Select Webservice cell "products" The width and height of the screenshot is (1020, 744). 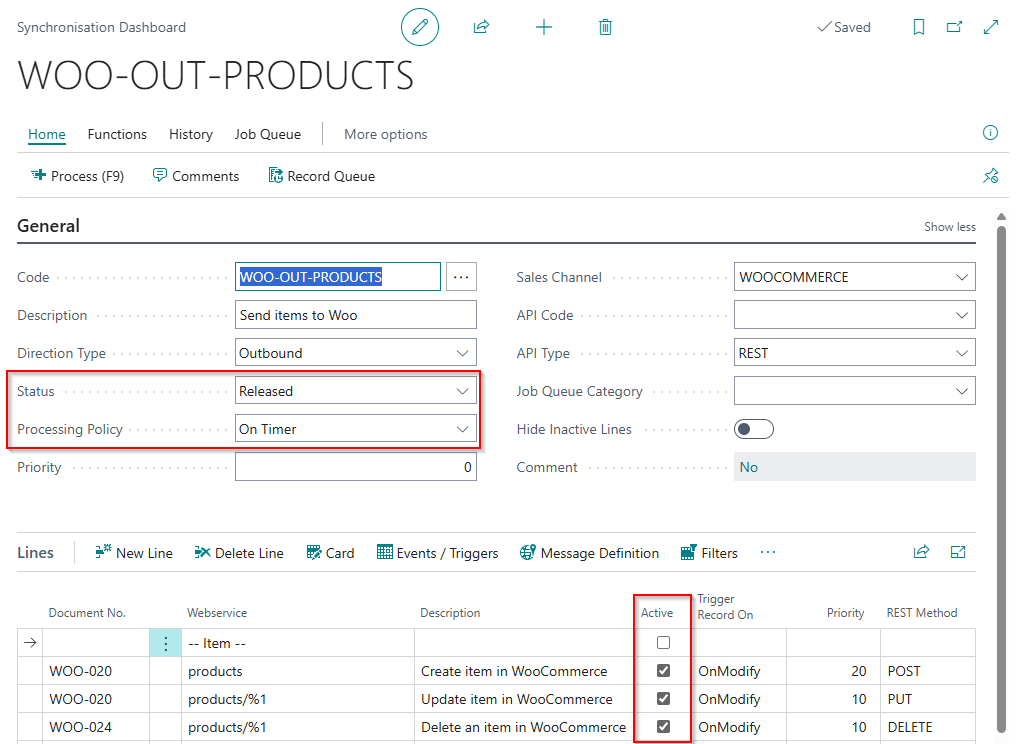point(298,671)
